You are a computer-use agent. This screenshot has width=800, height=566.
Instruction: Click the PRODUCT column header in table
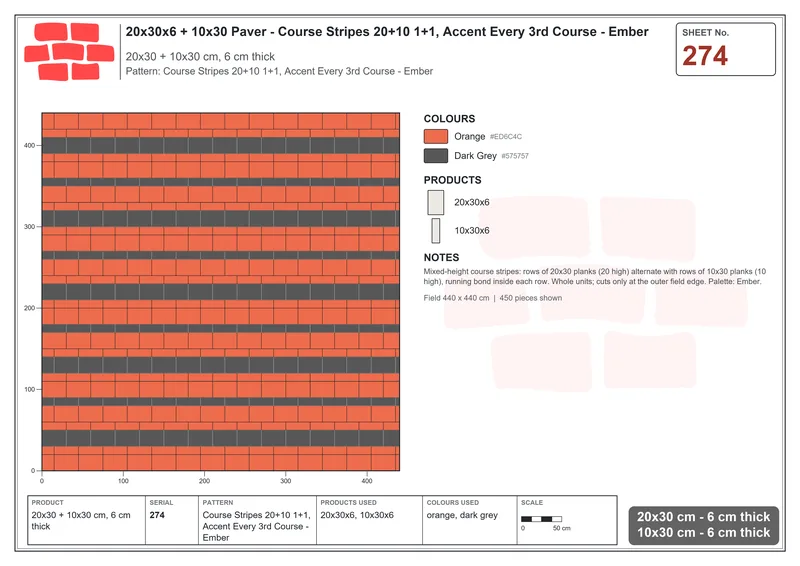pos(47,503)
